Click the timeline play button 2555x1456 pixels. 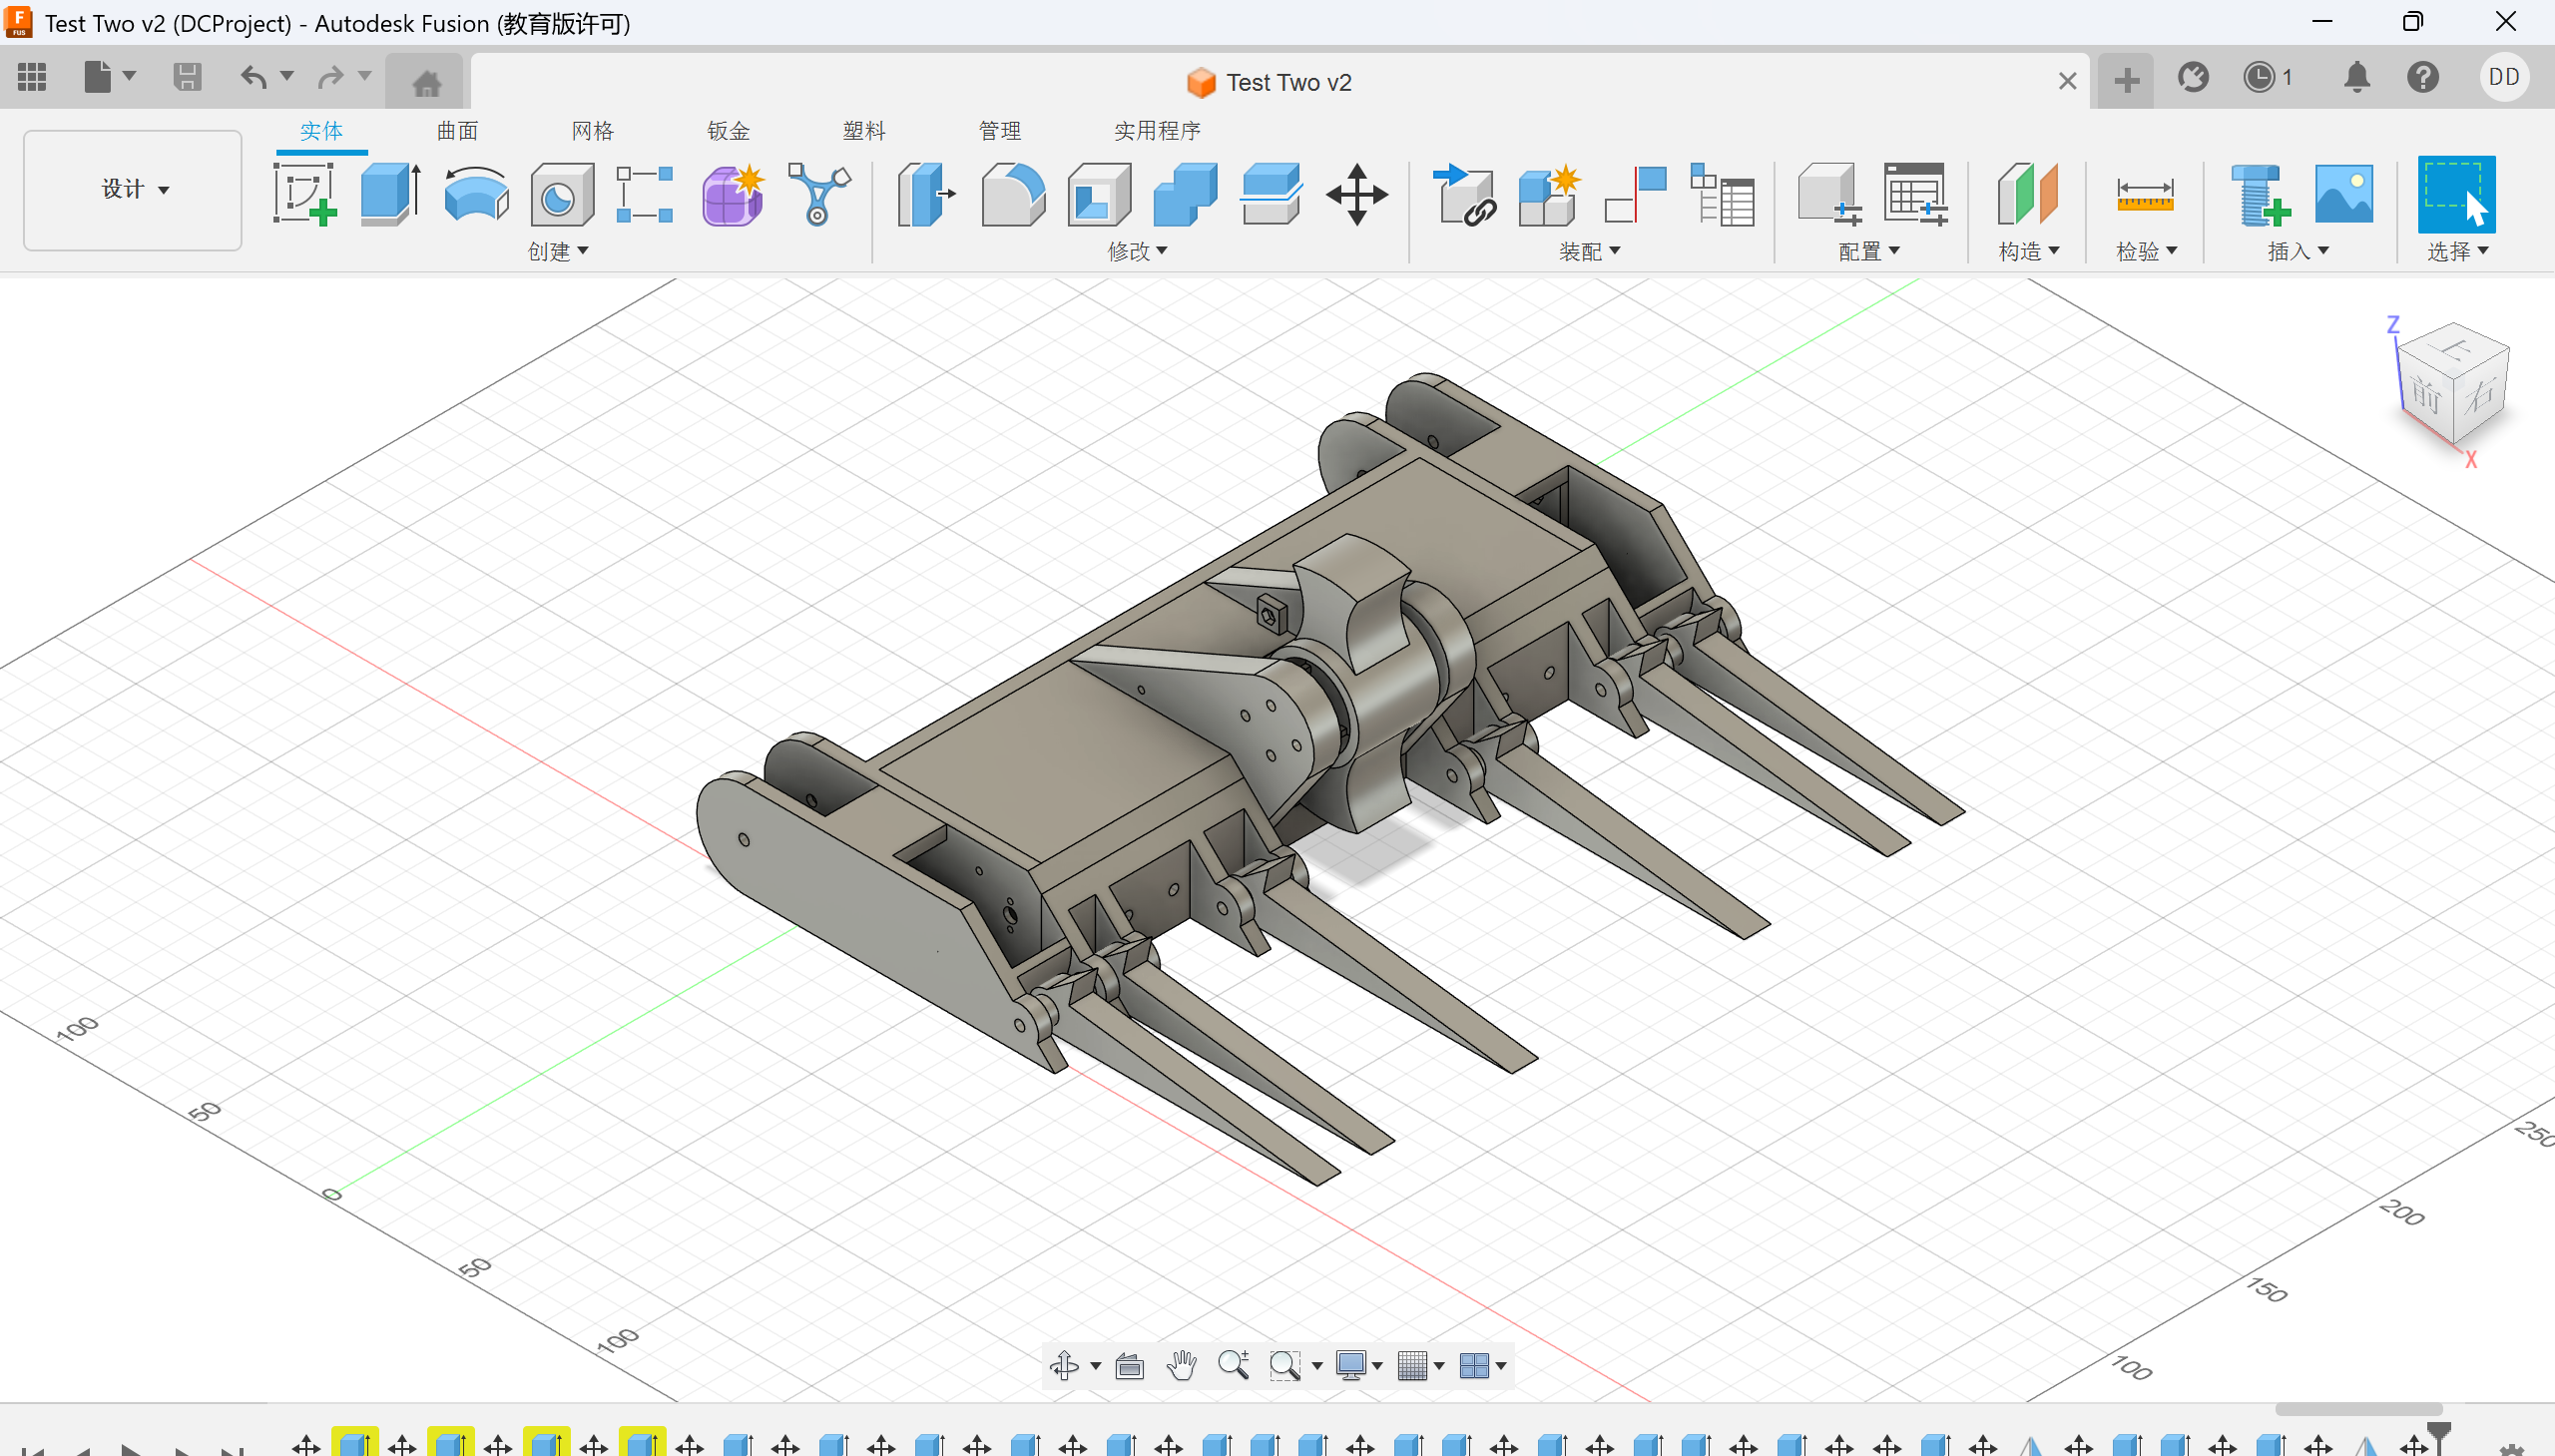click(130, 1449)
